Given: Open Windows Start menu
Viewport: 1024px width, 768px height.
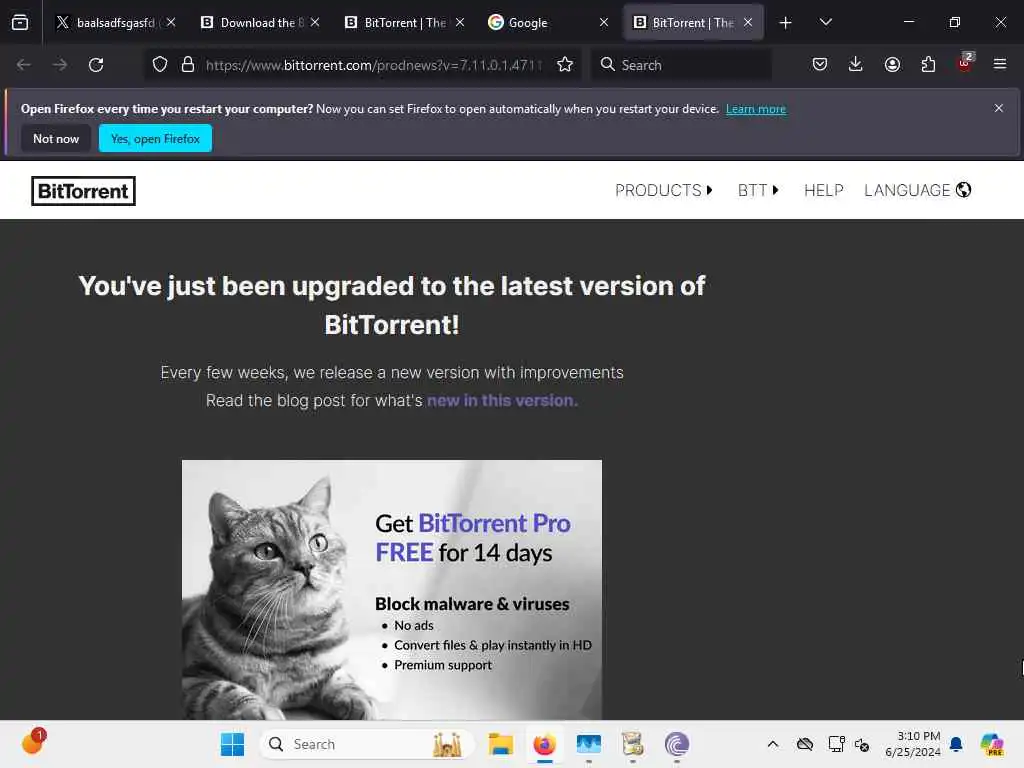Looking at the screenshot, I should pos(232,744).
